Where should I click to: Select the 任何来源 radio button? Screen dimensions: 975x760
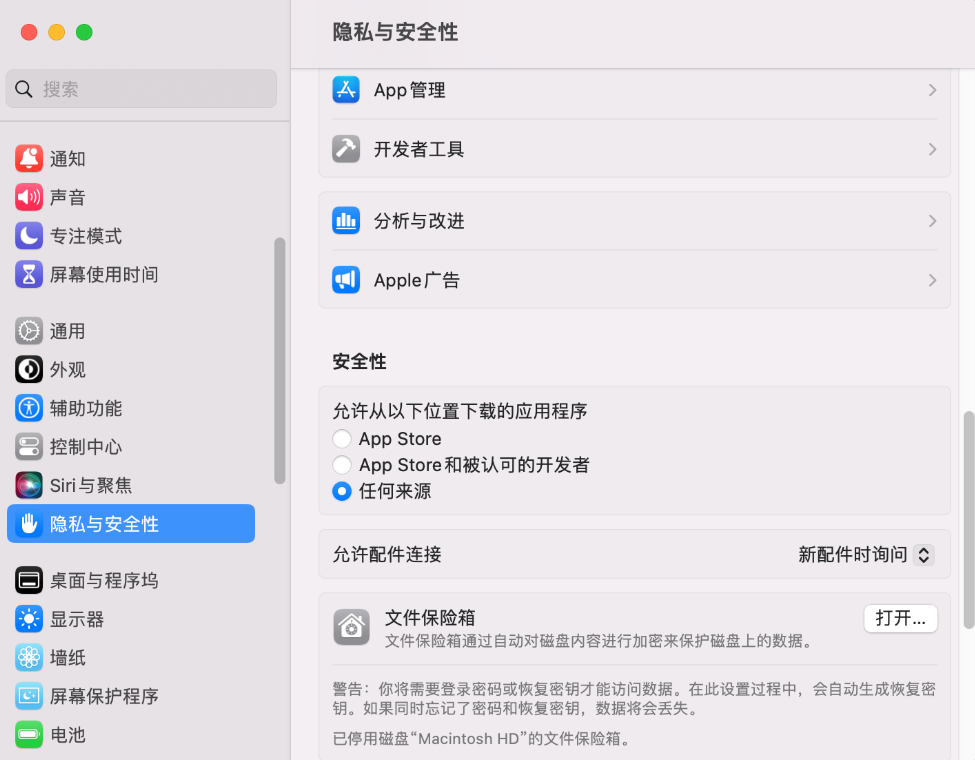[342, 491]
